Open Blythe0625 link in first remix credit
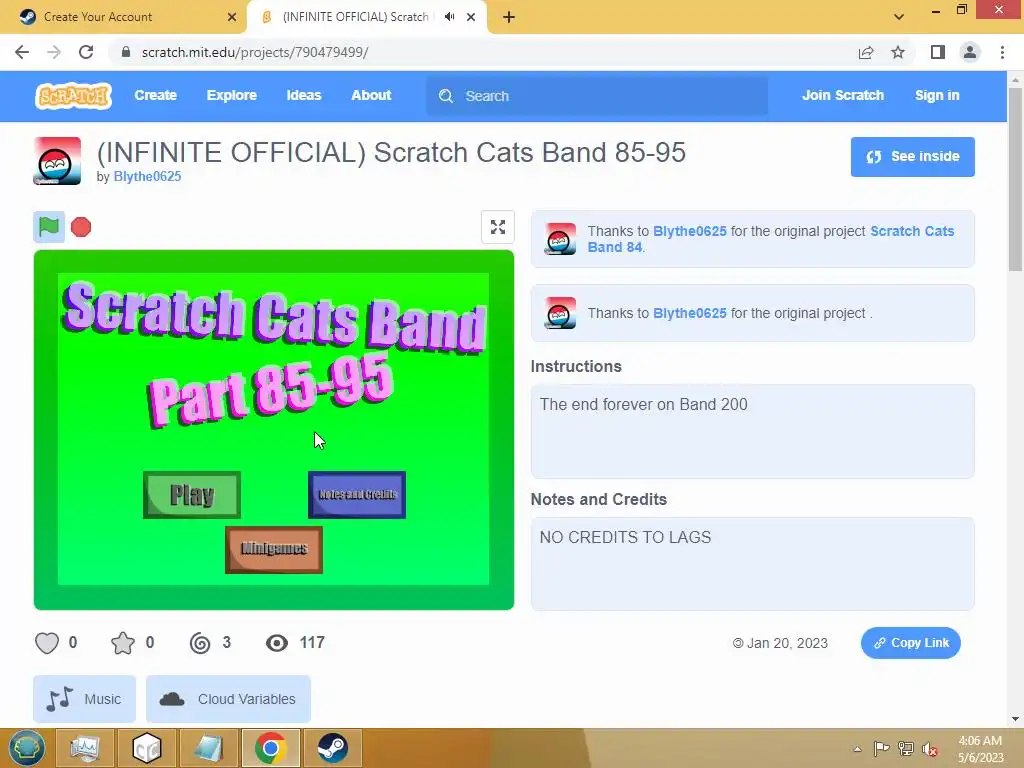This screenshot has height=768, width=1024. click(690, 231)
